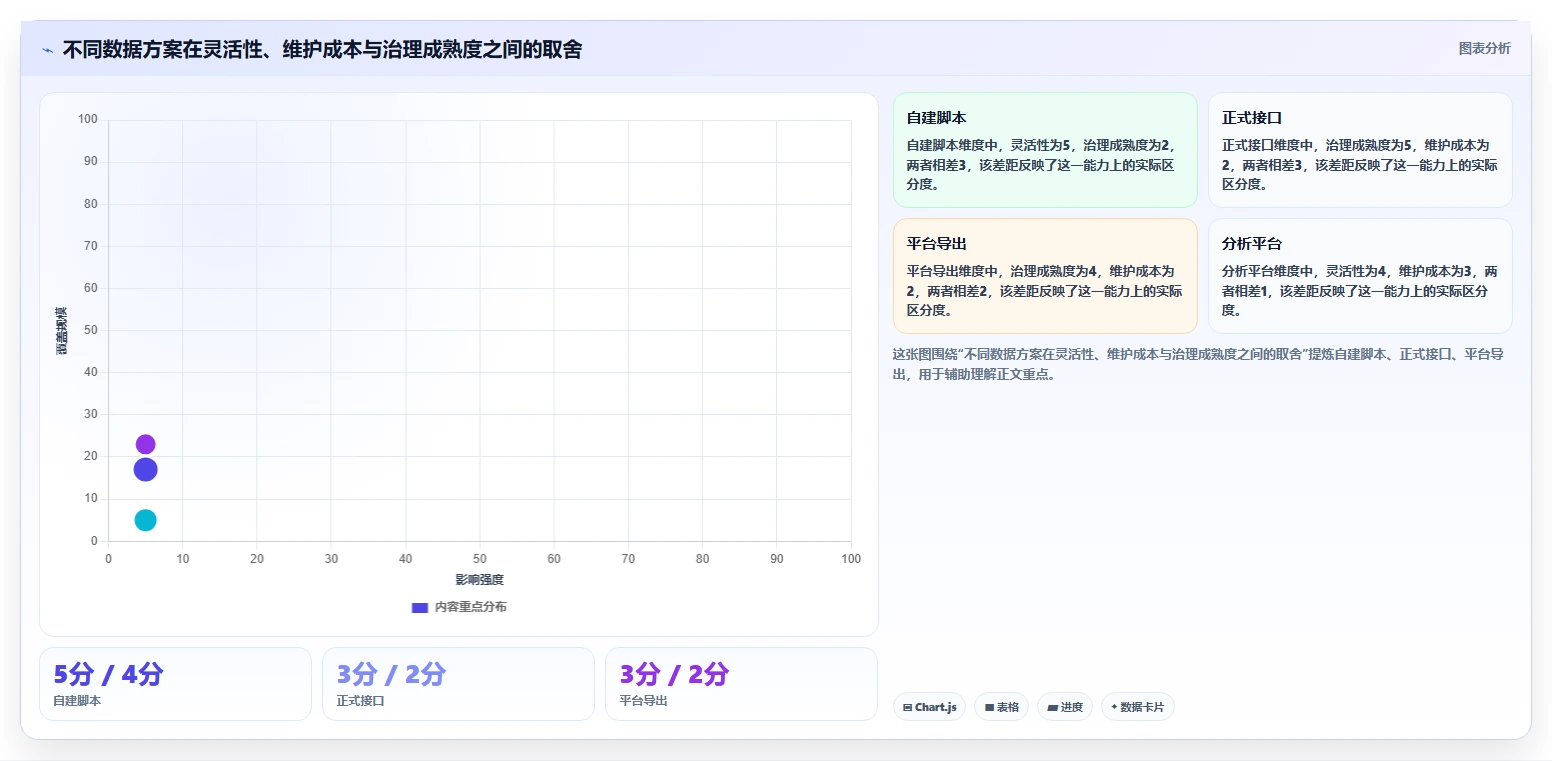This screenshot has height=761, width=1552.
Task: Click the x-axis value 50
Action: [x=480, y=559]
